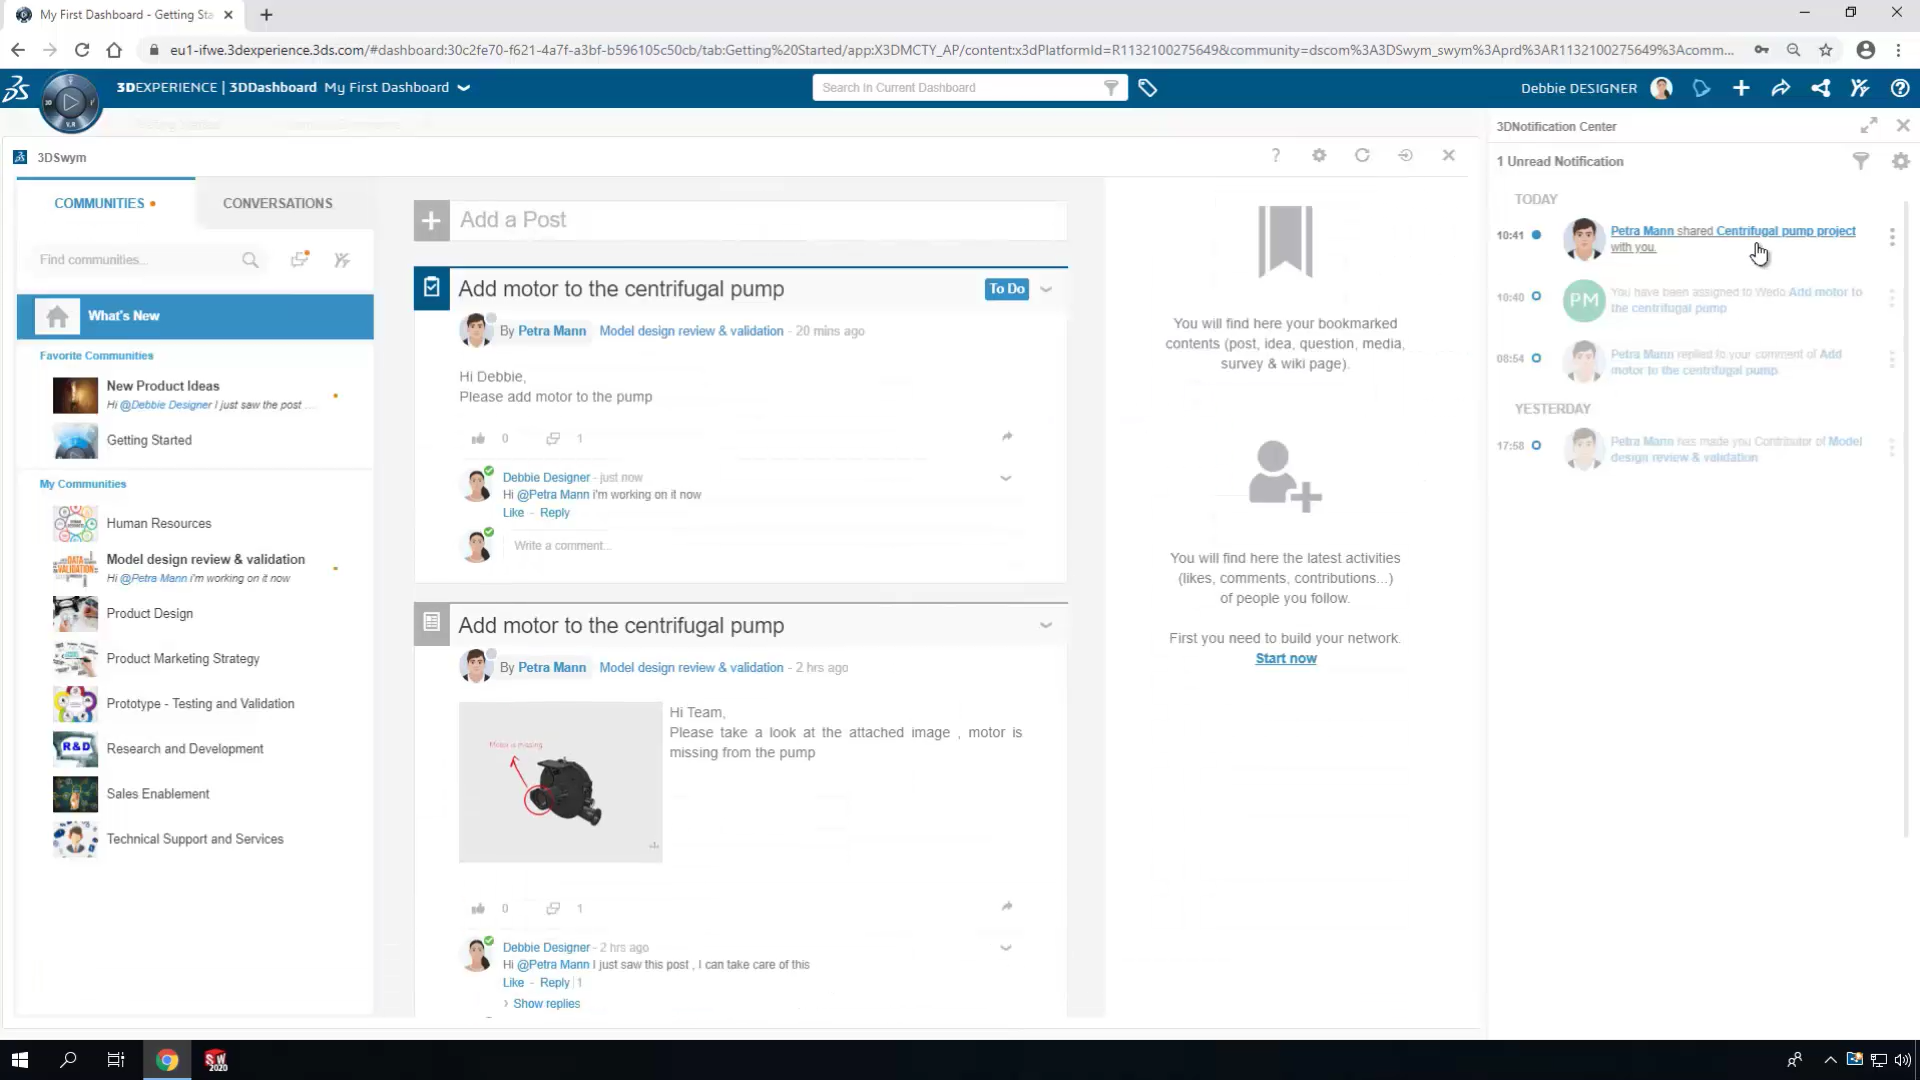
Task: Mark Petra Mann notification read dot
Action: pos(1536,235)
